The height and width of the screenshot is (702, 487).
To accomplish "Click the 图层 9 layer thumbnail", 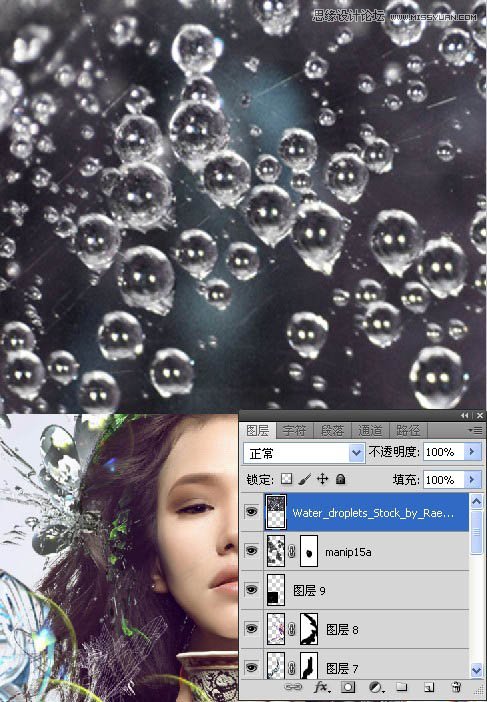I will click(276, 590).
